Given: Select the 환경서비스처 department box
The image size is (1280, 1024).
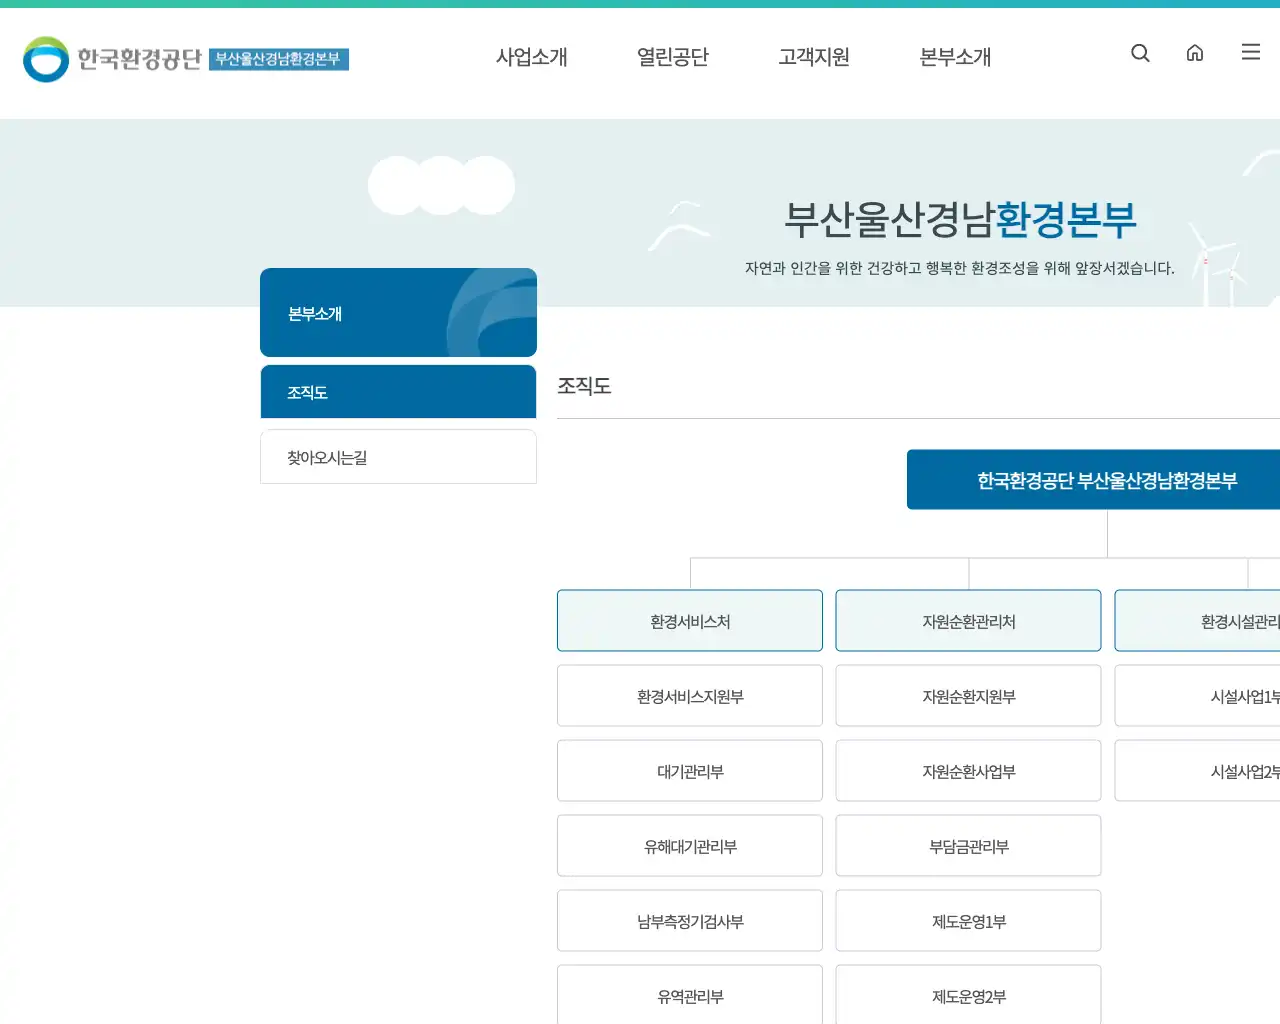Looking at the screenshot, I should coord(689,620).
